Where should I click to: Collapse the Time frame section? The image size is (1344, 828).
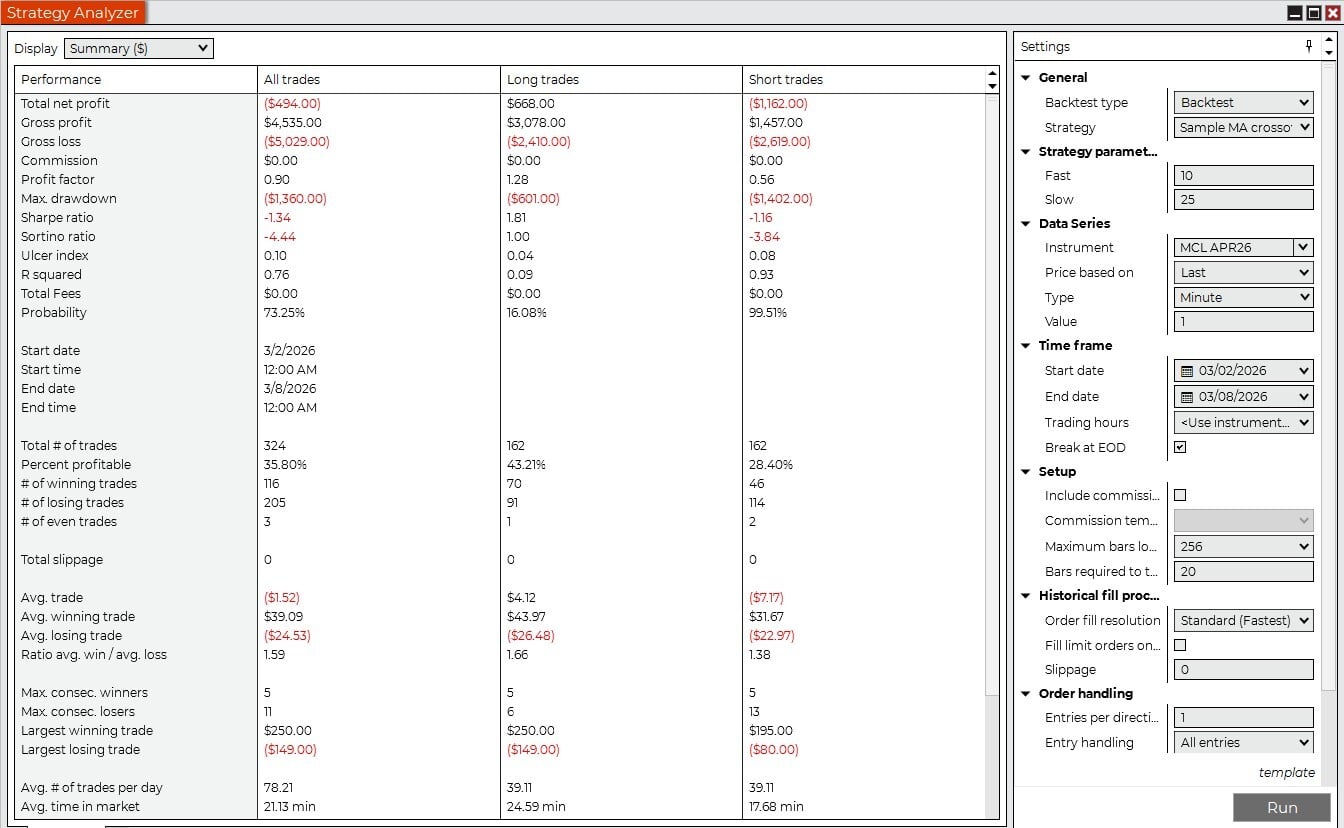point(1026,346)
